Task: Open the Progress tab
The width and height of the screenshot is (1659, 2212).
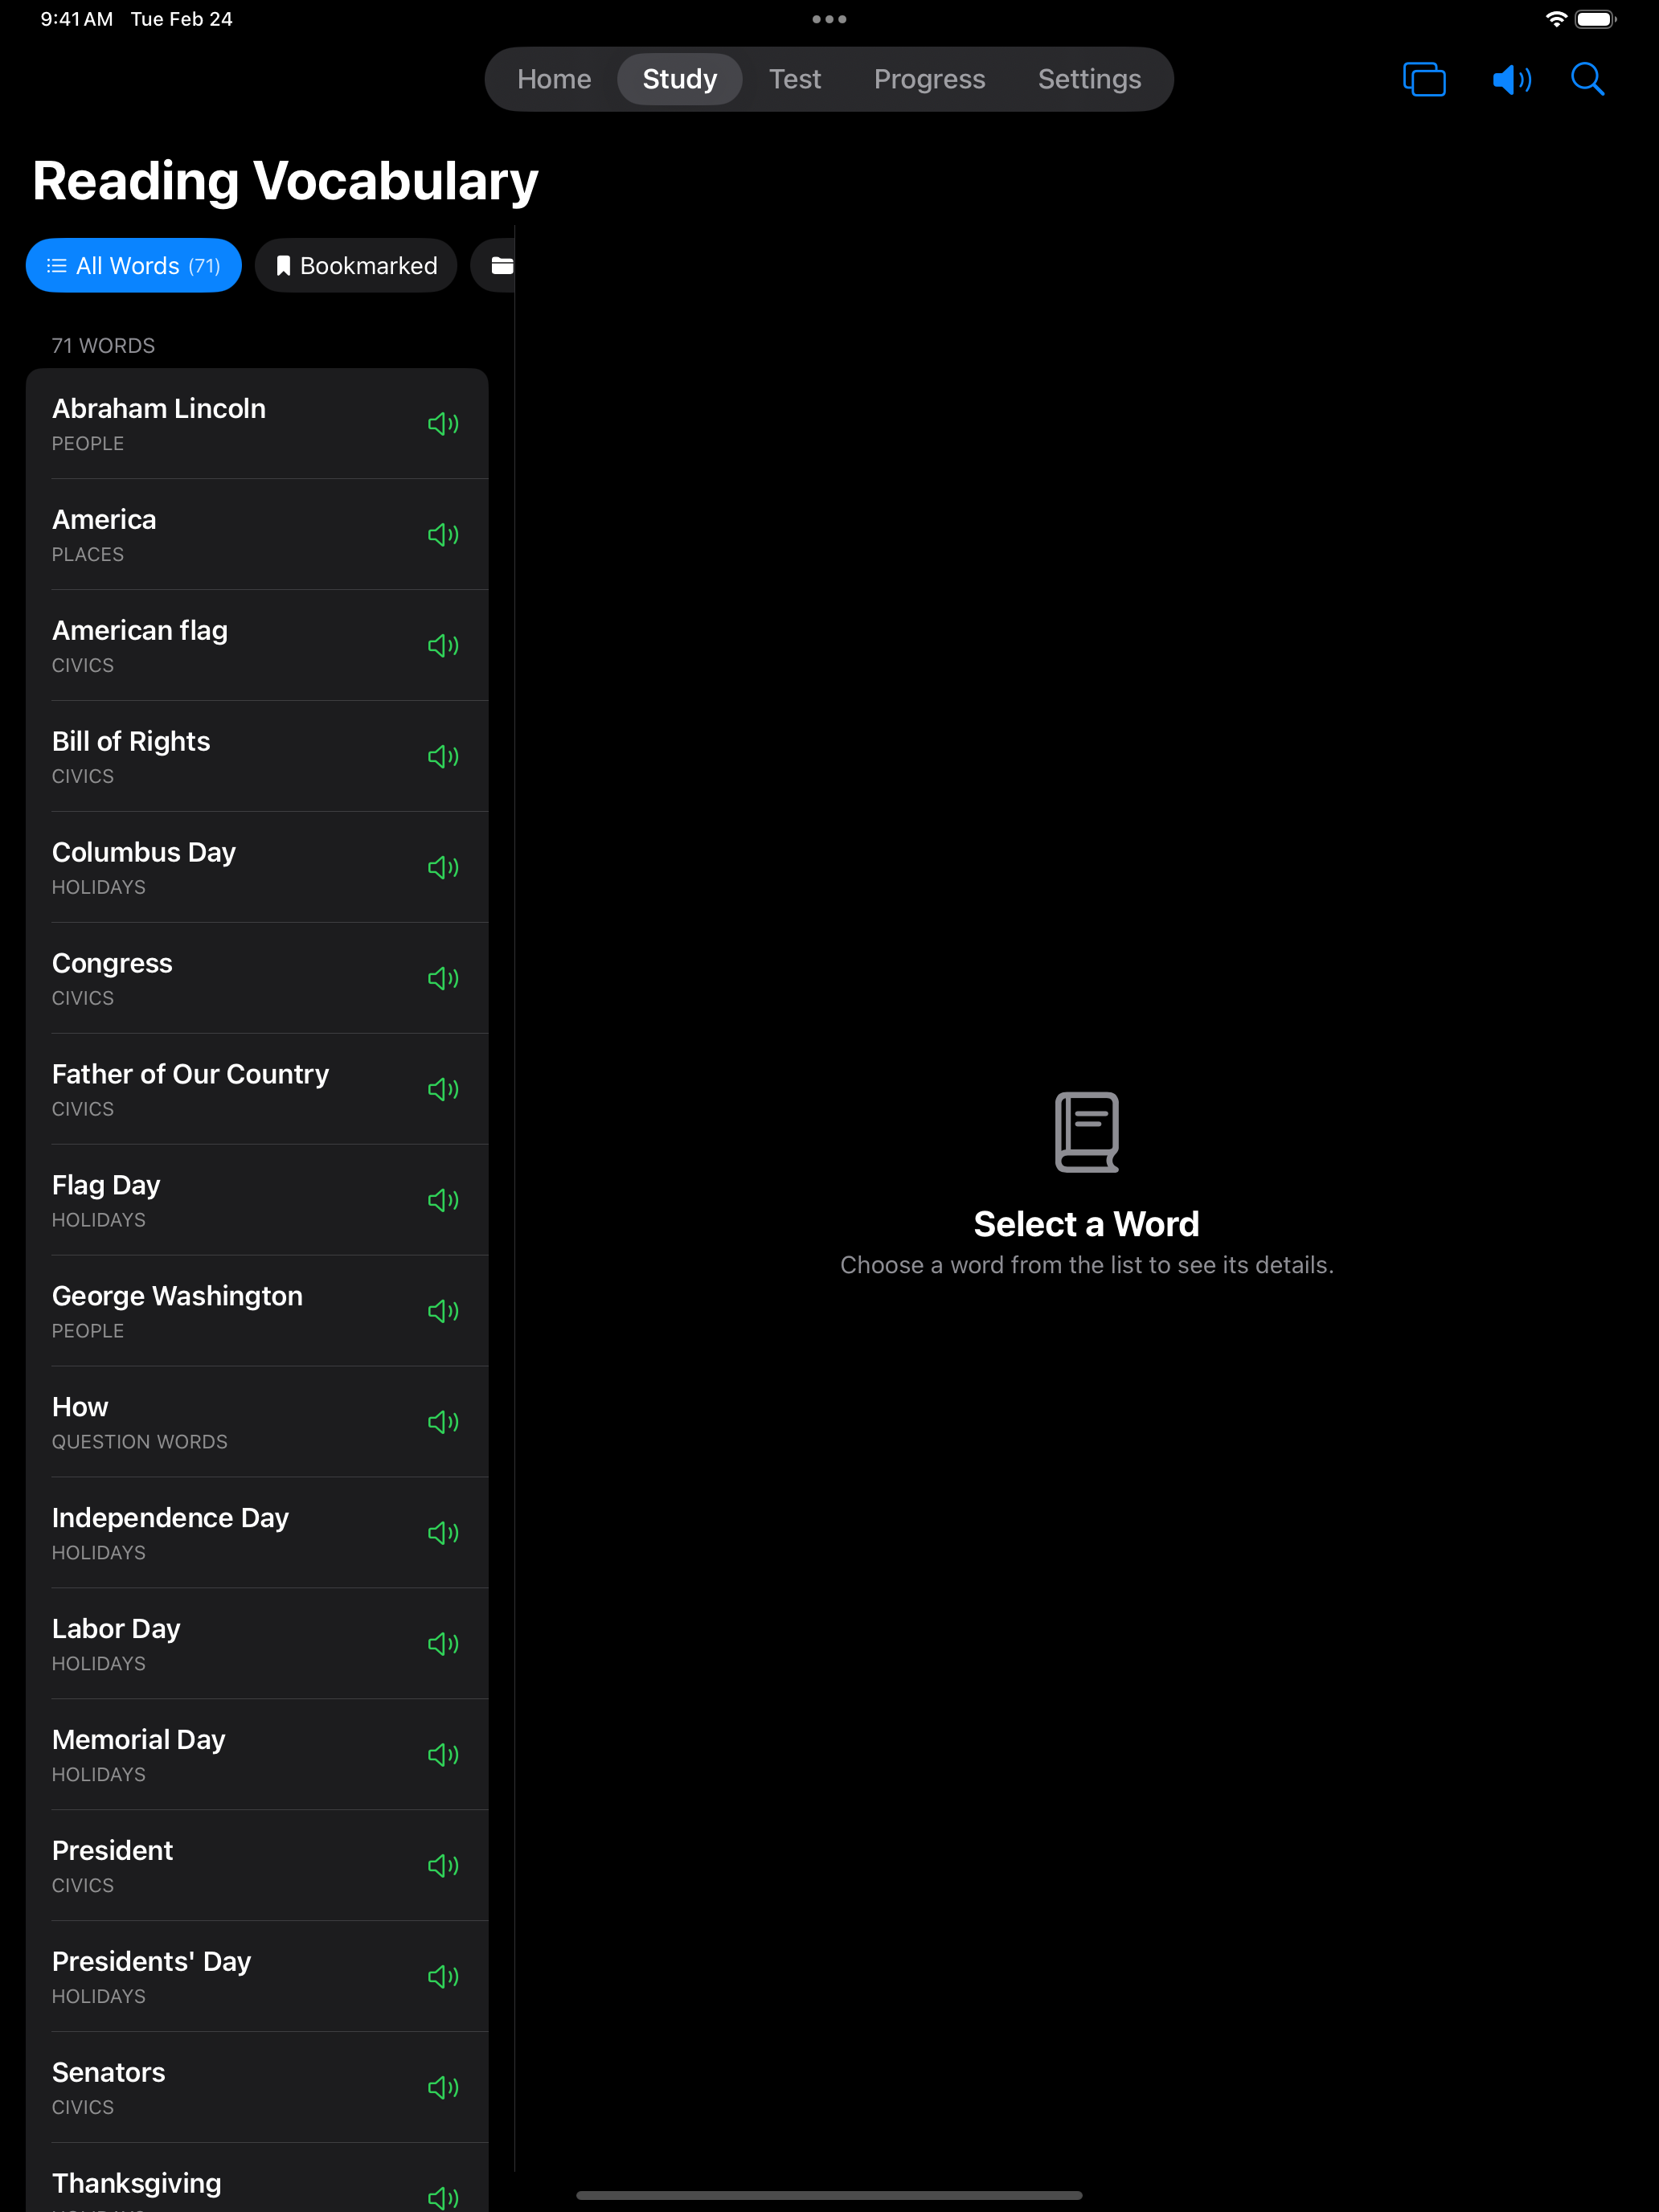Action: point(929,78)
